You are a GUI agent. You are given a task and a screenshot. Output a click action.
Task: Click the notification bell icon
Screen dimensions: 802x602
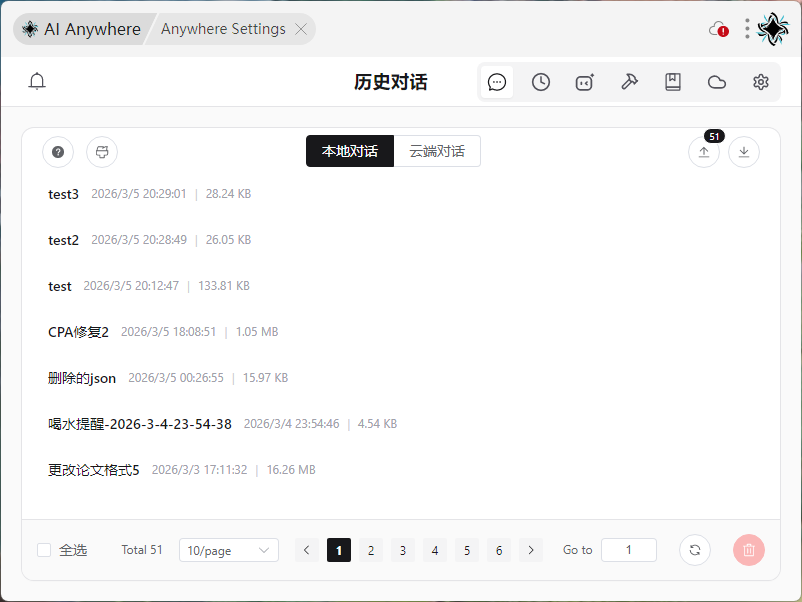pos(37,82)
